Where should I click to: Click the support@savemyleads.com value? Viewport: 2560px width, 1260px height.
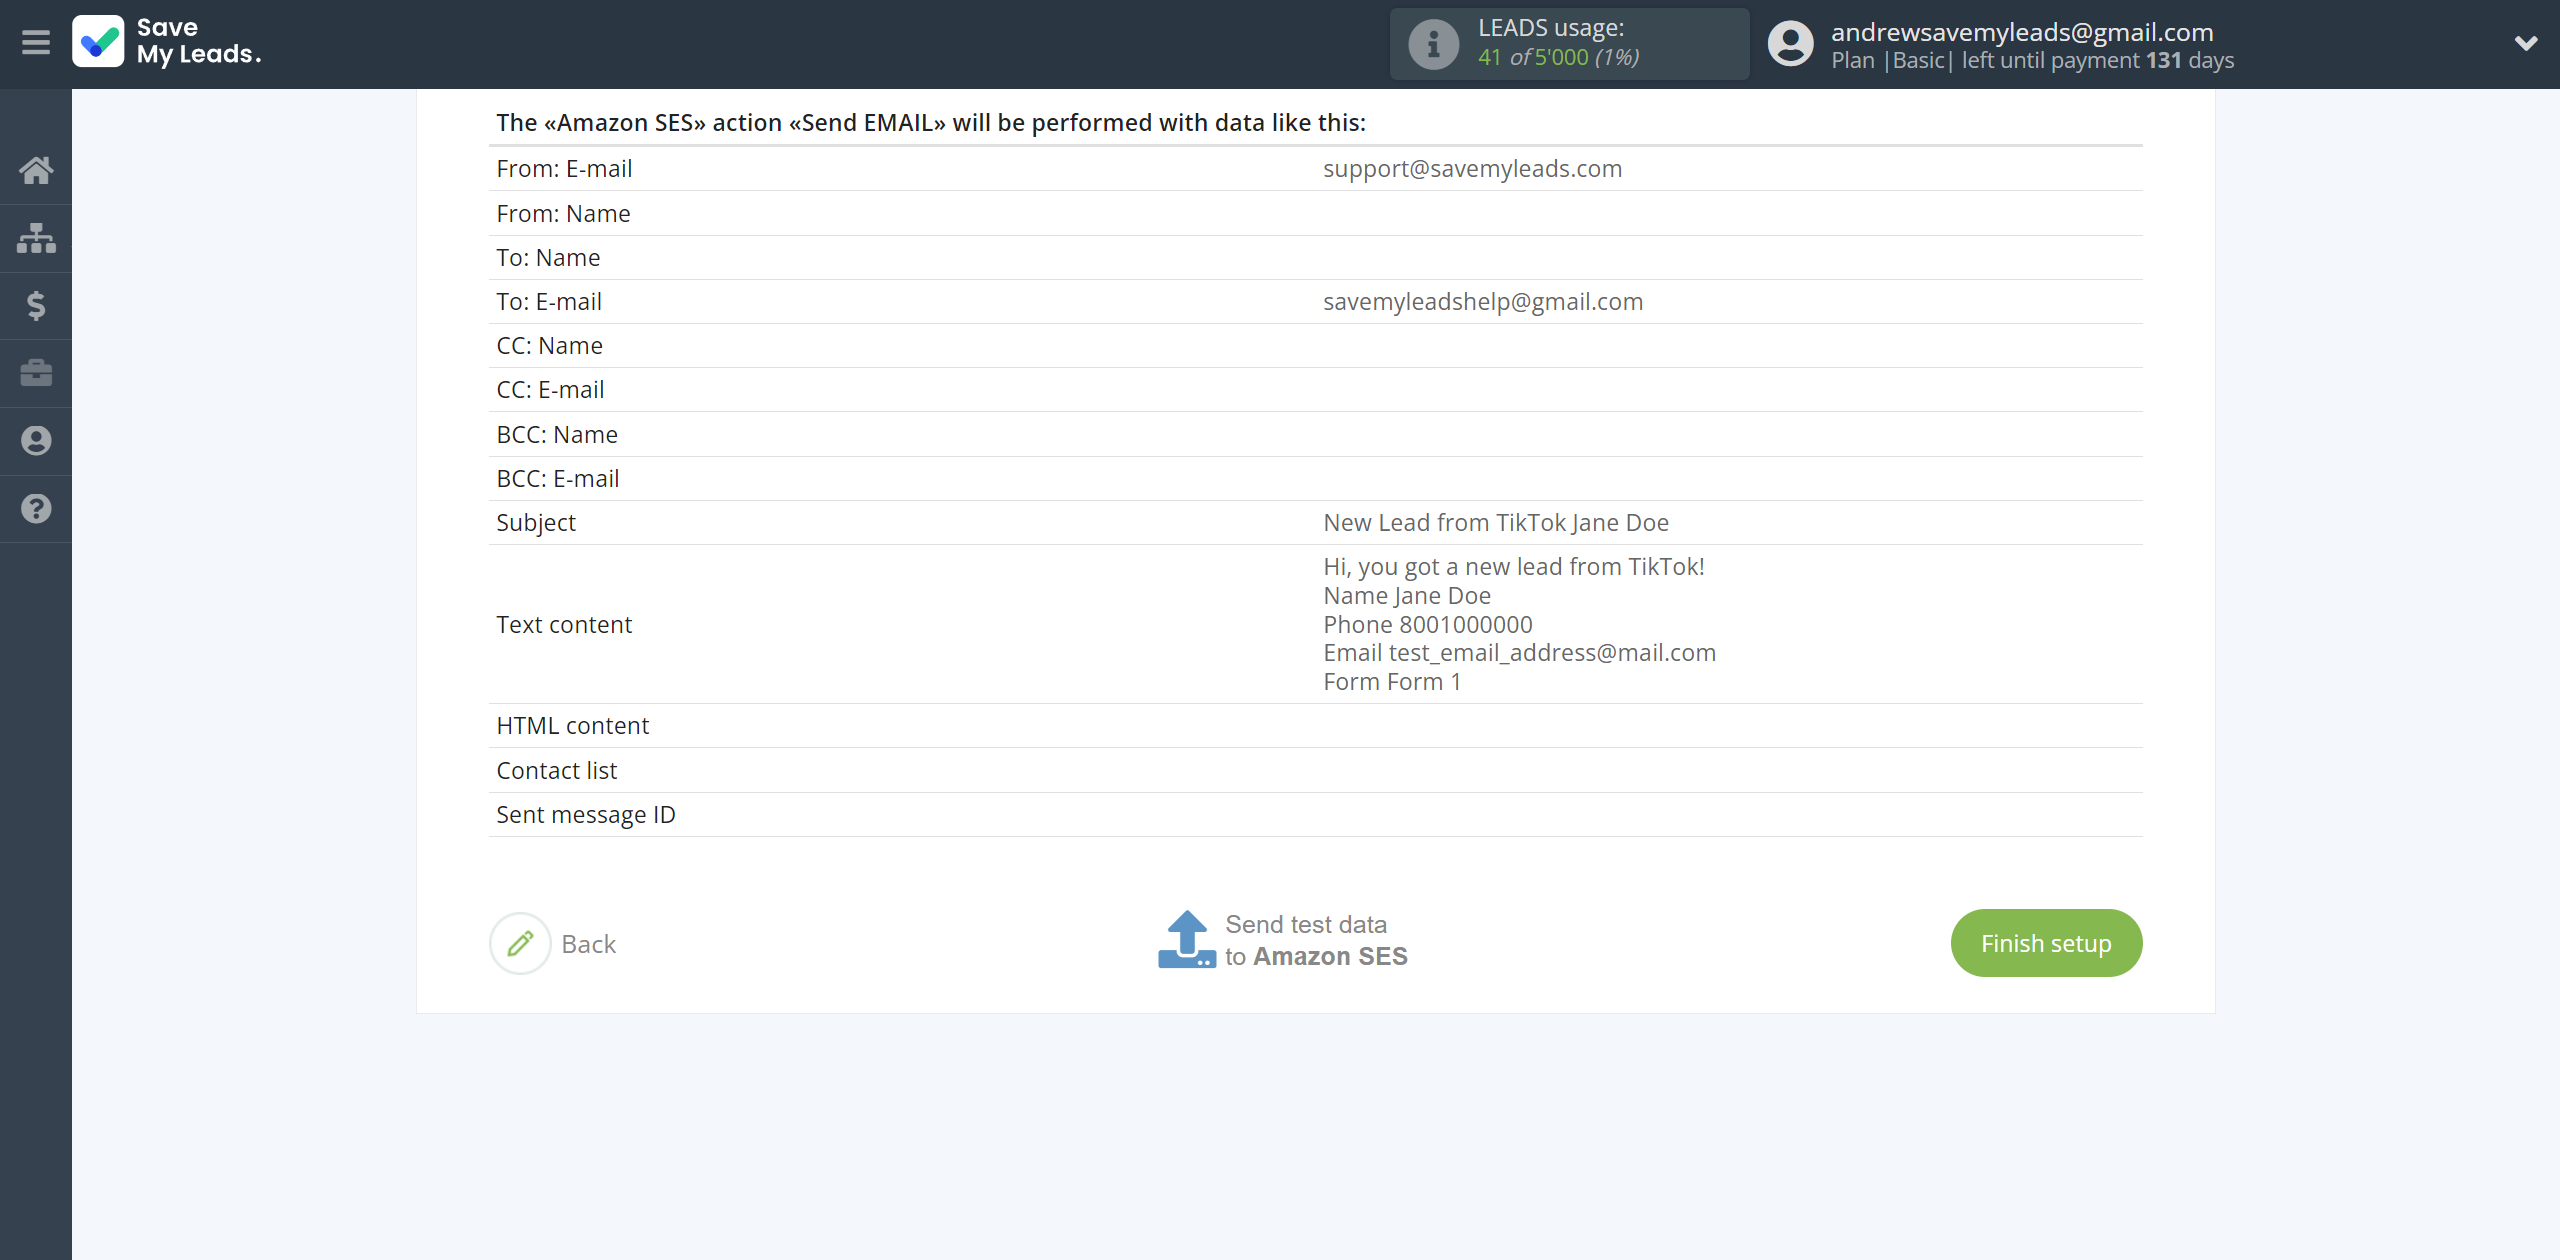1472,169
